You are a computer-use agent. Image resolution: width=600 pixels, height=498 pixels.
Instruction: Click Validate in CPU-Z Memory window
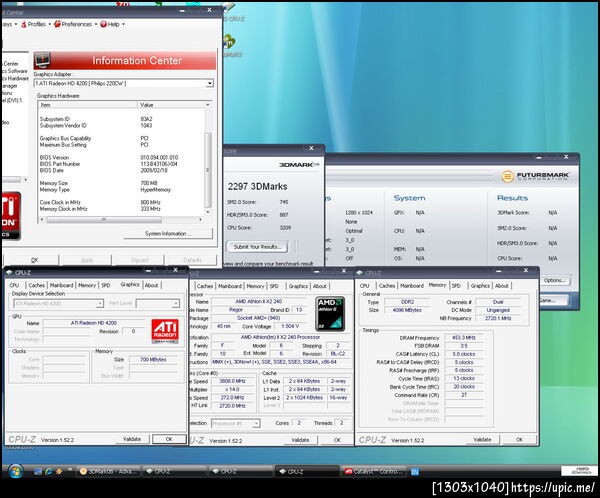[x=482, y=439]
